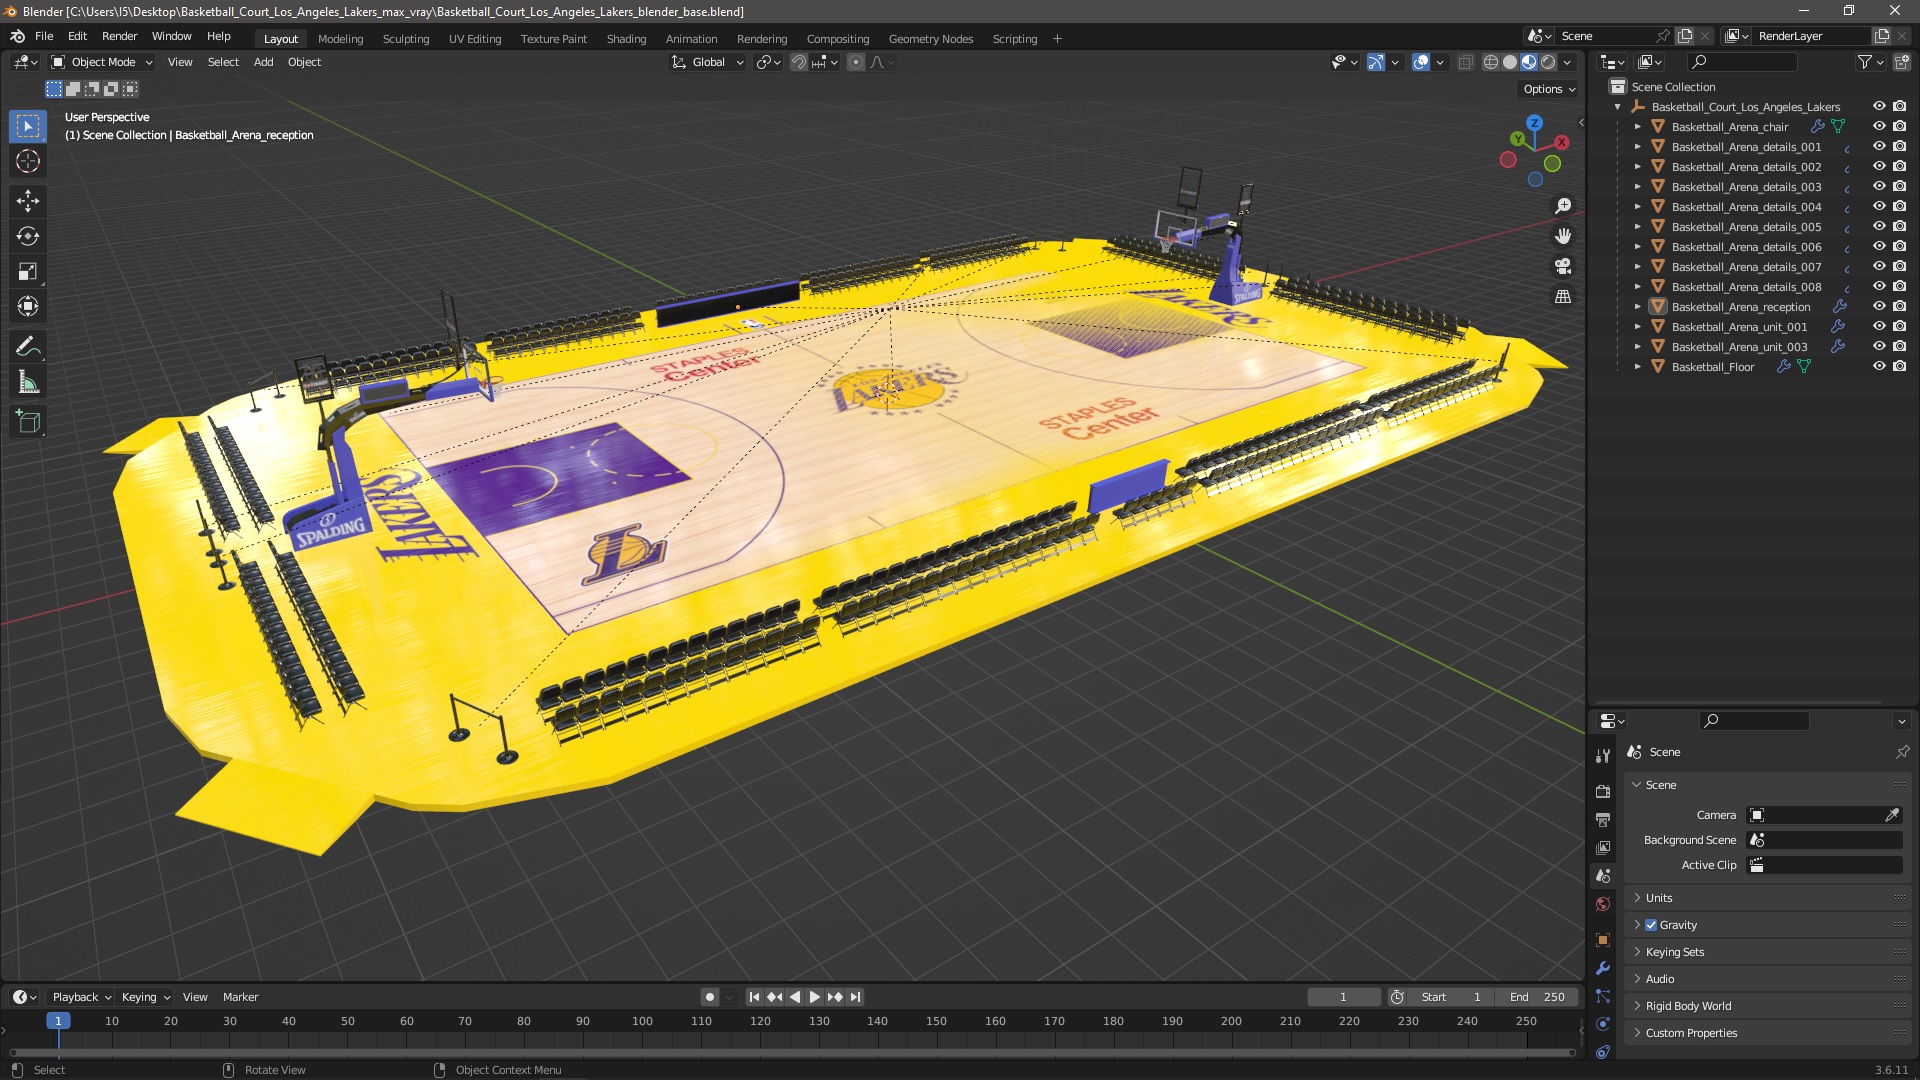Open the viewport Add menu
The height and width of the screenshot is (1080, 1920).
point(263,62)
